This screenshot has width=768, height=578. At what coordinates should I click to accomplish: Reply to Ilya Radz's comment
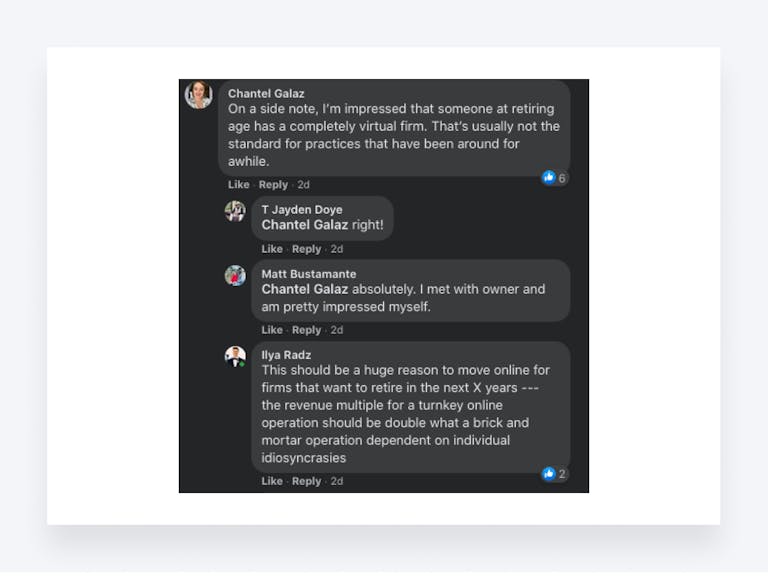click(x=306, y=481)
